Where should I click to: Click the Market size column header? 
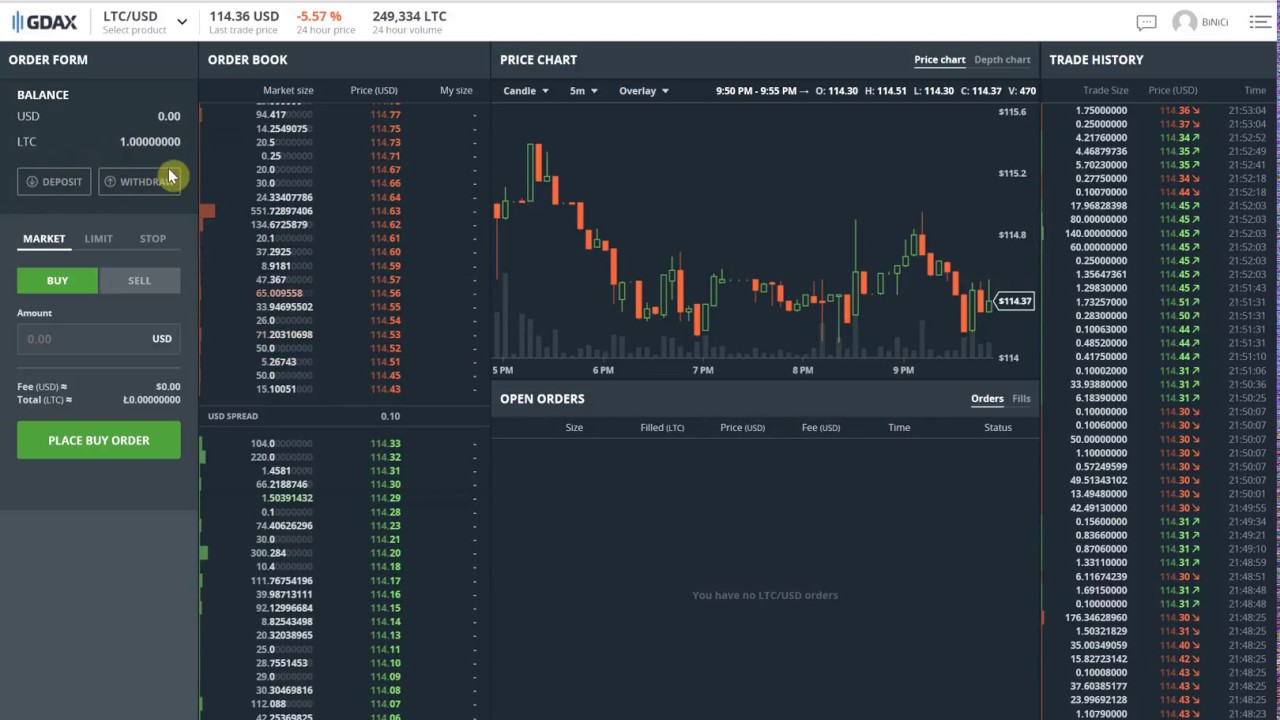point(288,91)
